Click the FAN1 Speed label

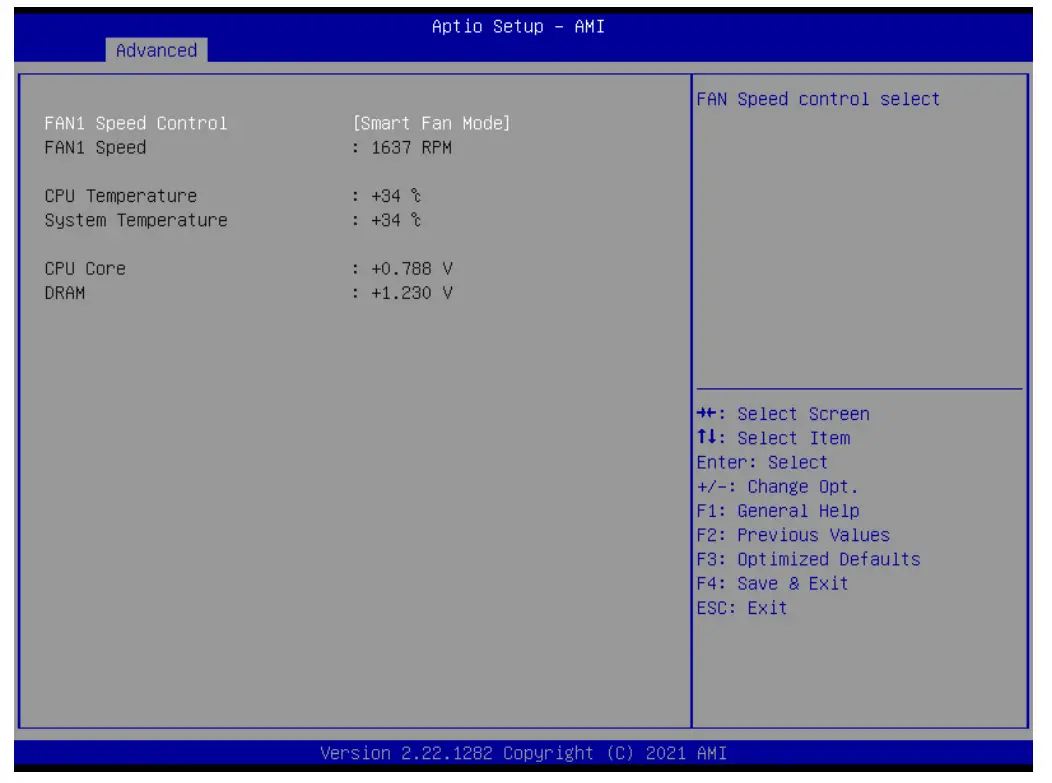(x=95, y=148)
